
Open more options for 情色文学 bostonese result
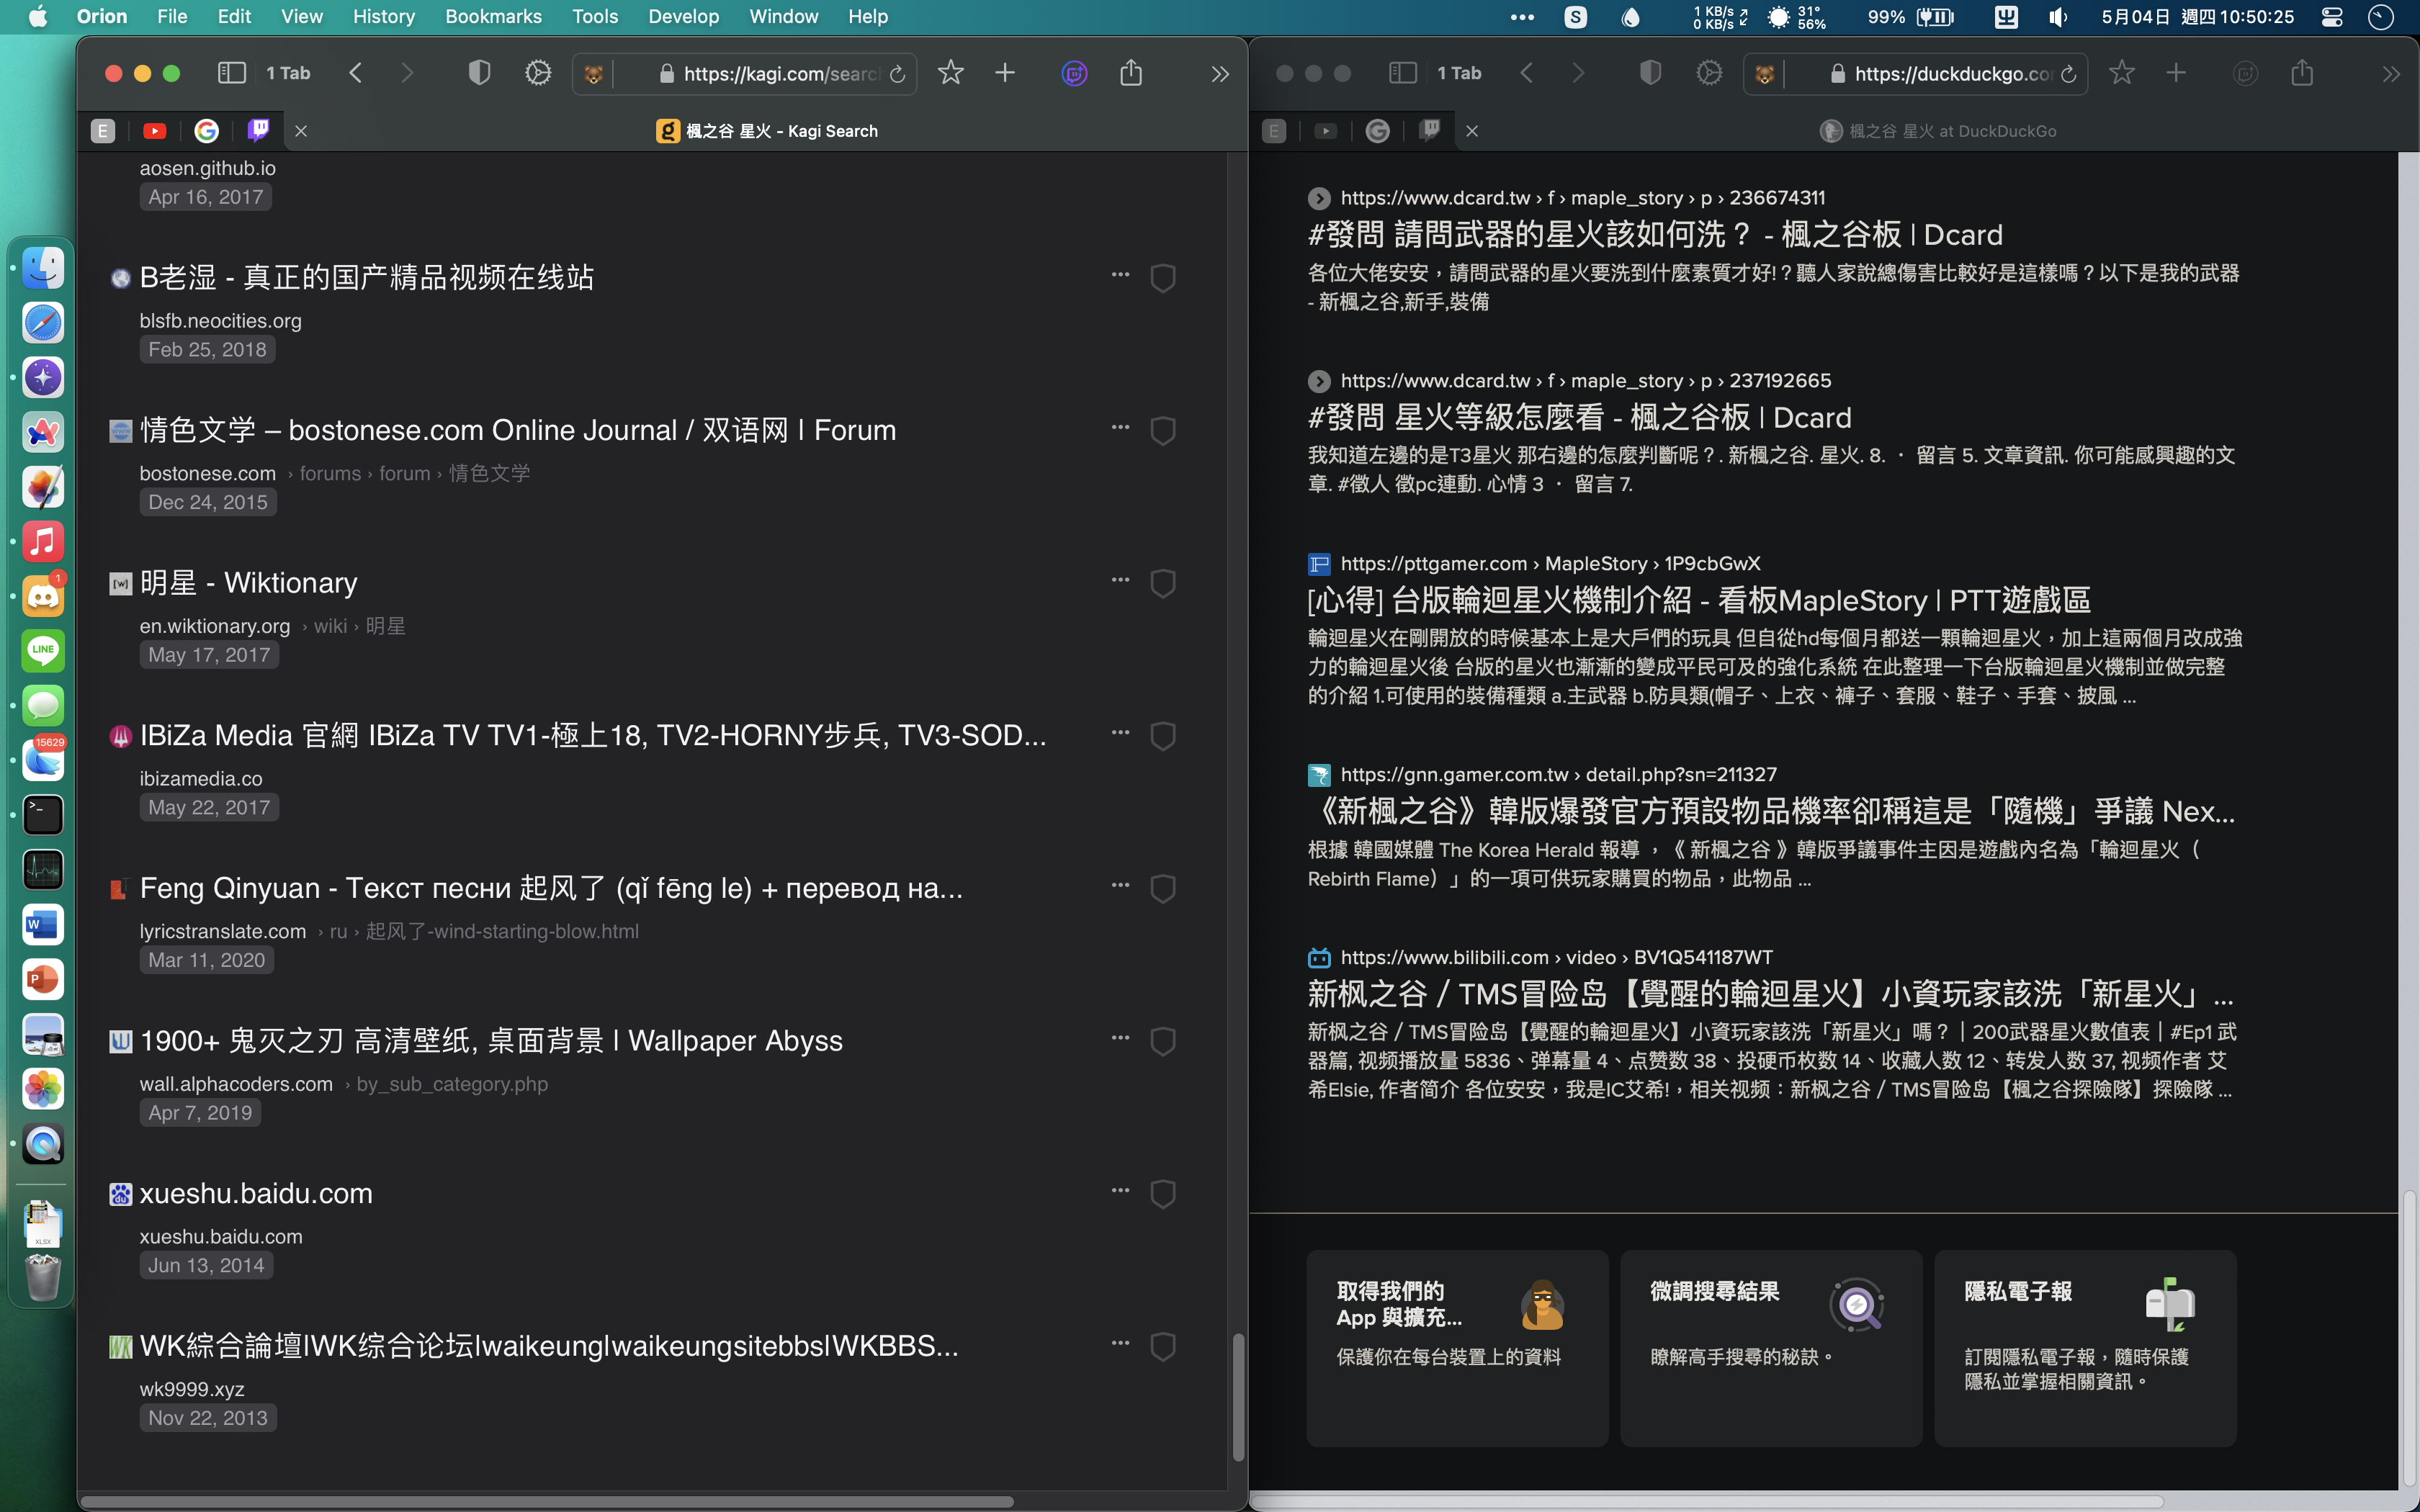(1120, 428)
